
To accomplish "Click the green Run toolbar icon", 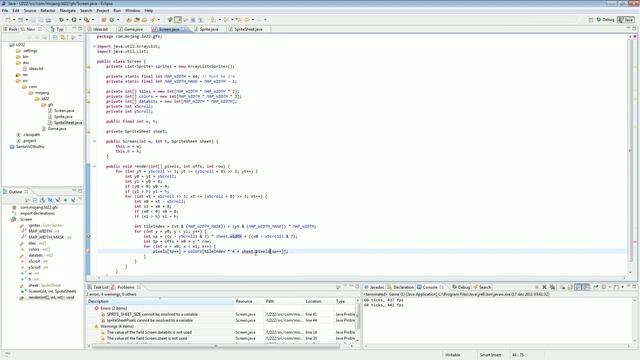I will pos(74,20).
